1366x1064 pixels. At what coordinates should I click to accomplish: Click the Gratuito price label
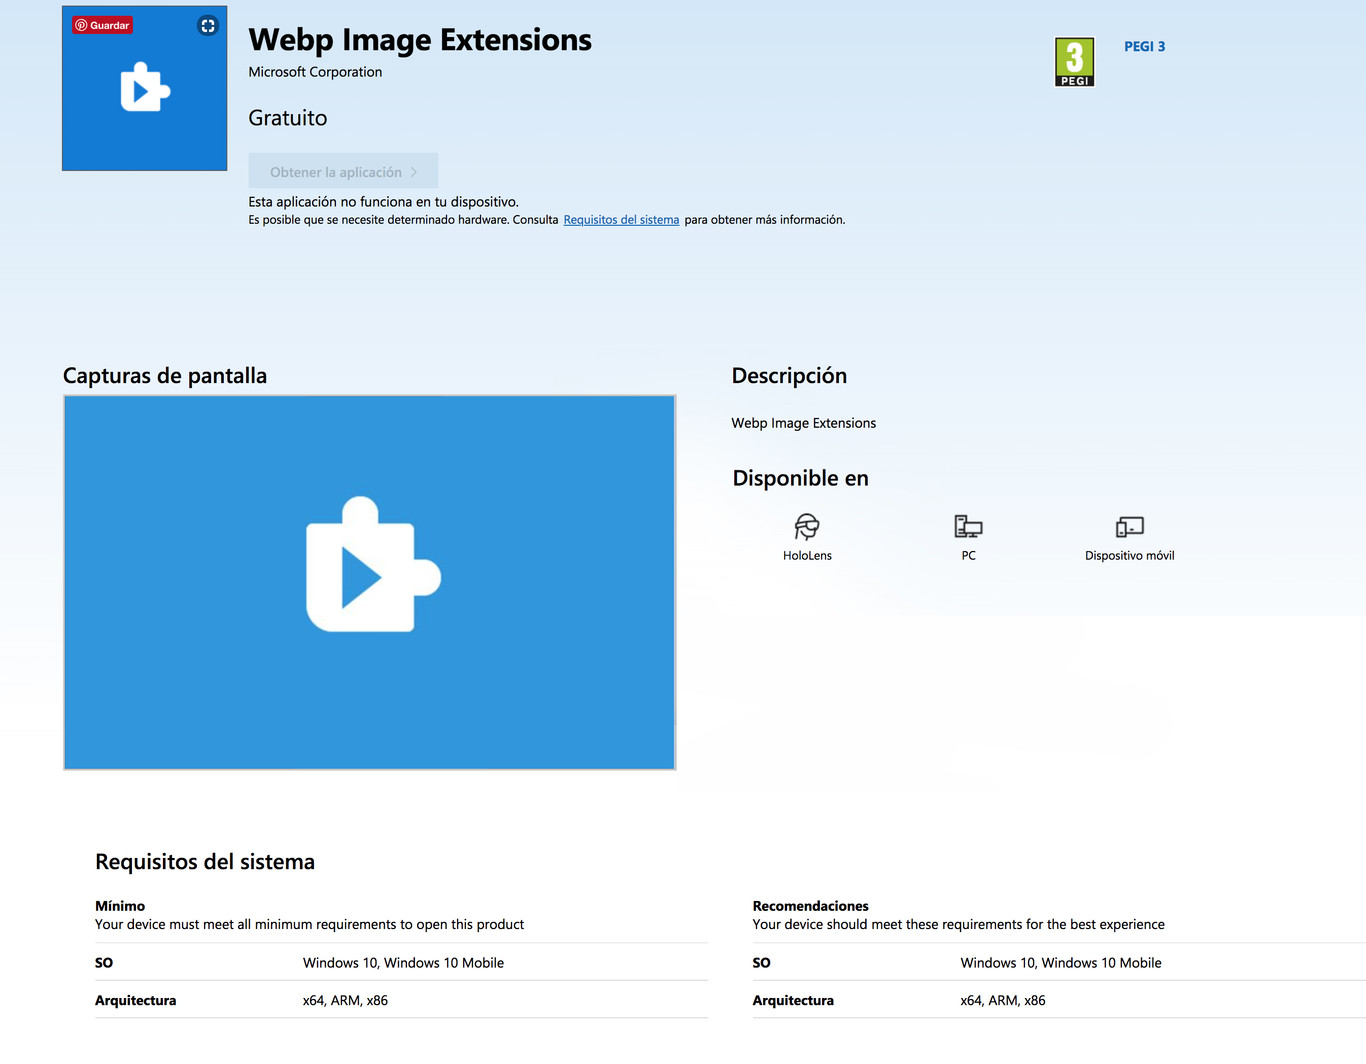tap(287, 117)
